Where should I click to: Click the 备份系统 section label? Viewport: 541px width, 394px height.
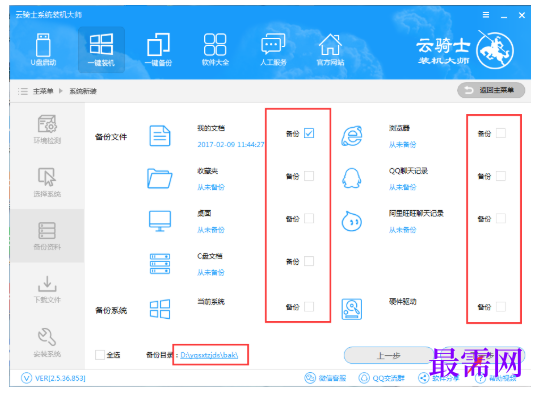pyautogui.click(x=111, y=311)
